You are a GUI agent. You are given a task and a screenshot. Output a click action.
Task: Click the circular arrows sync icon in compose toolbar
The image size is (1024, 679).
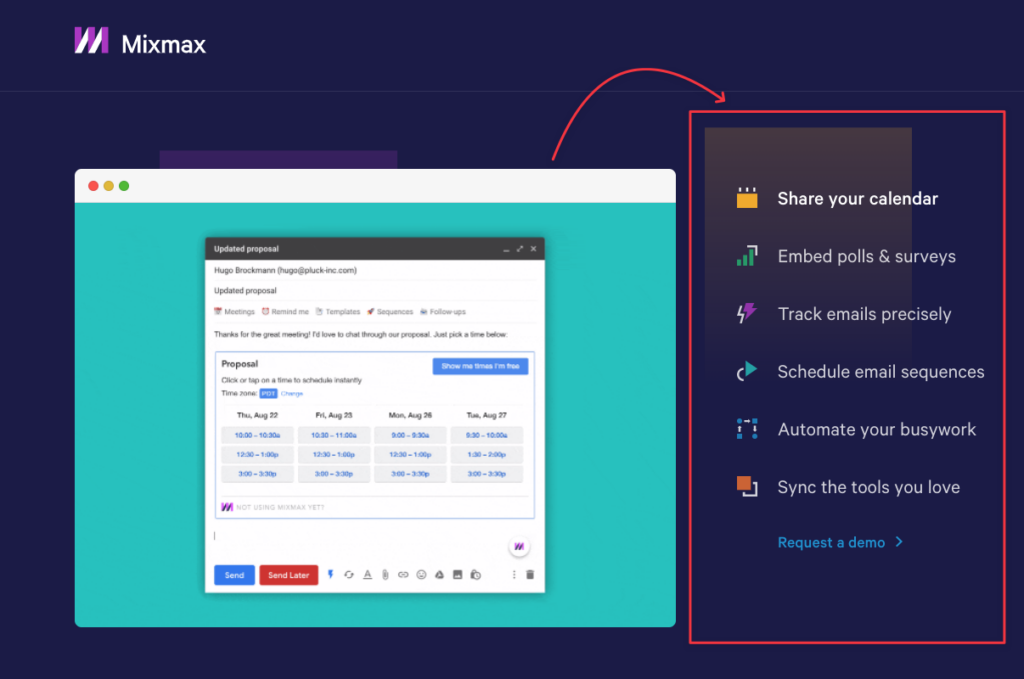(x=349, y=575)
